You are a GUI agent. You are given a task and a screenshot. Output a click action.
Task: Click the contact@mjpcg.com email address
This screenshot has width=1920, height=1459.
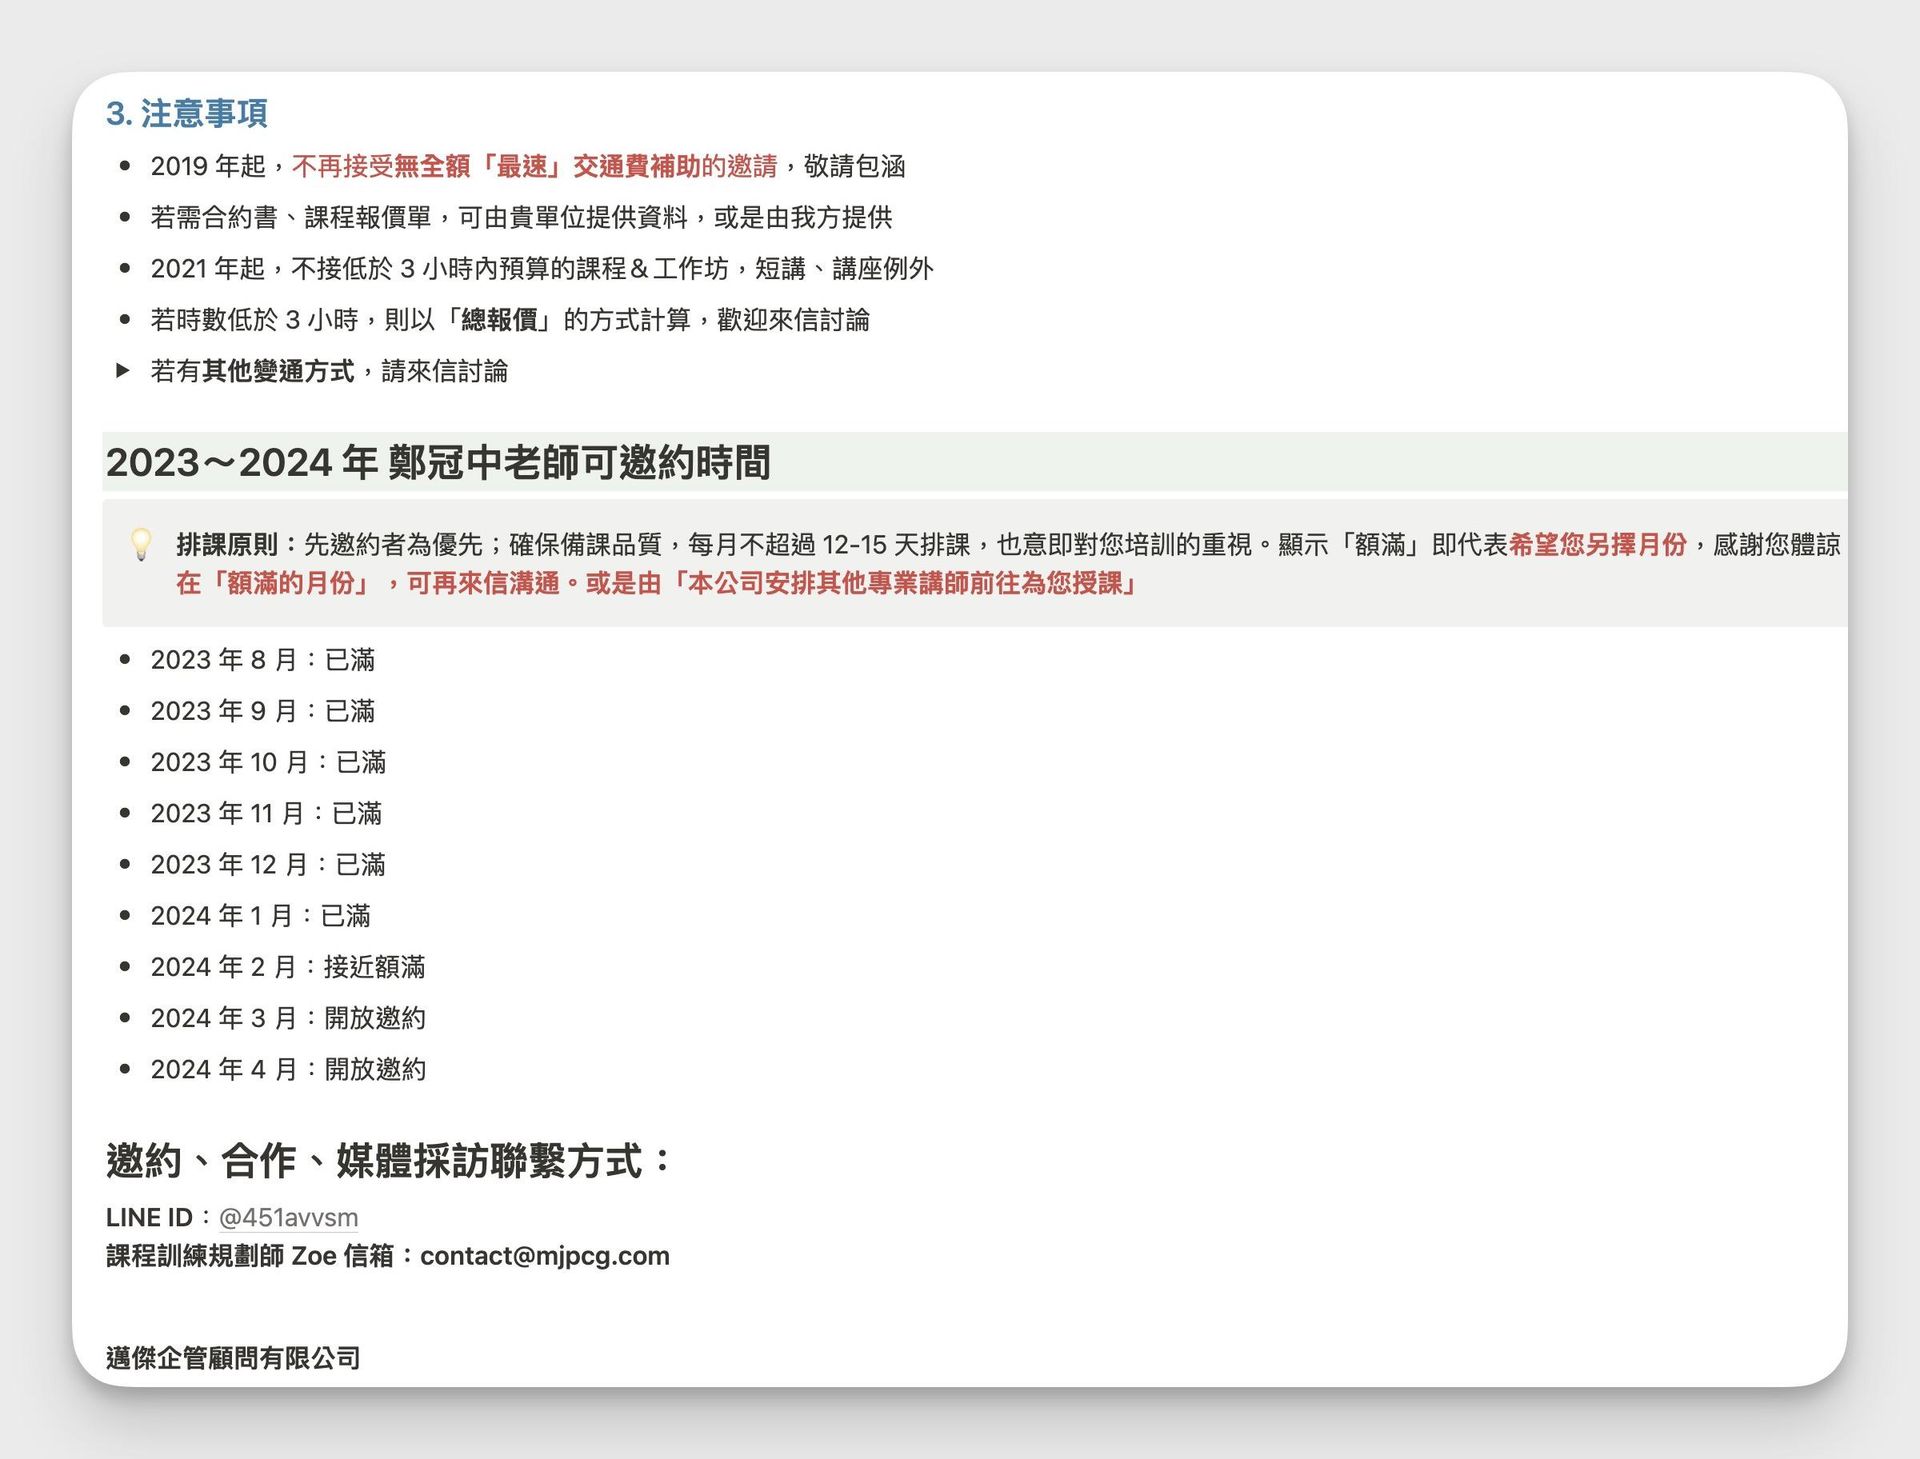(x=544, y=1256)
